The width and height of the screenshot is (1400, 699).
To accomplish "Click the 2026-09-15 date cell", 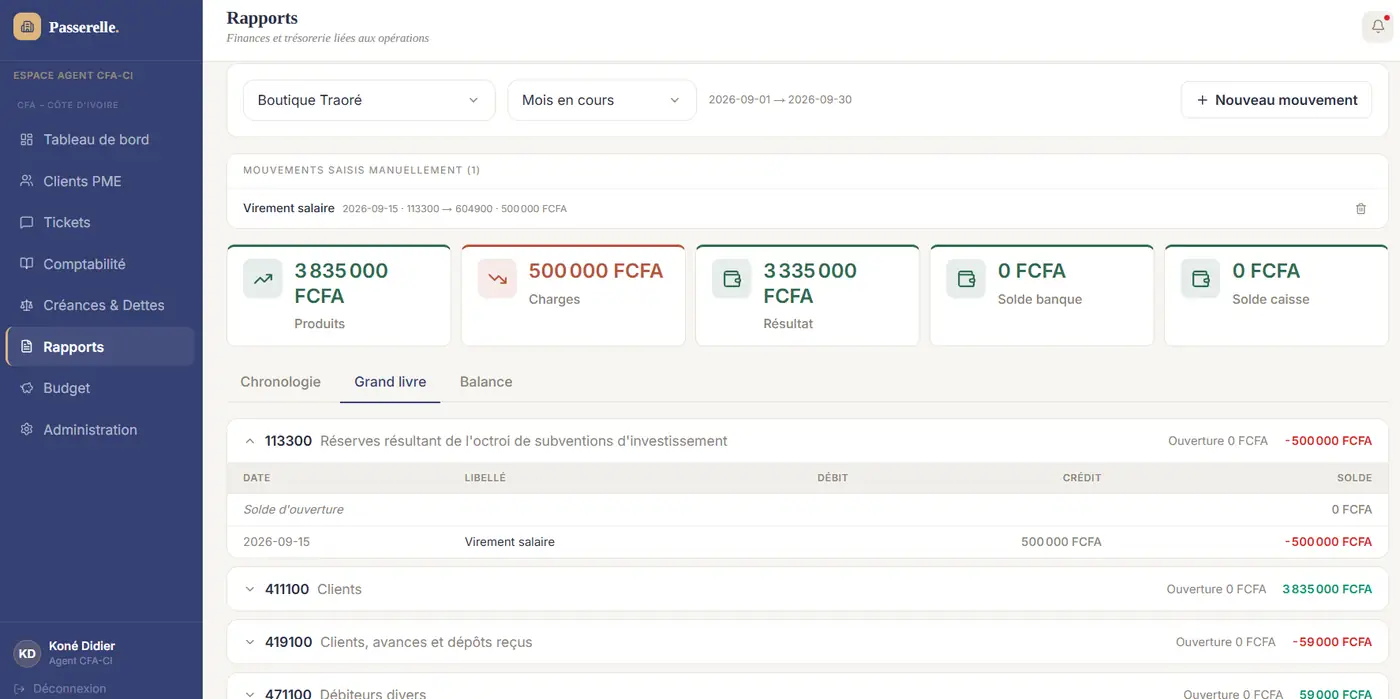I will tap(276, 542).
